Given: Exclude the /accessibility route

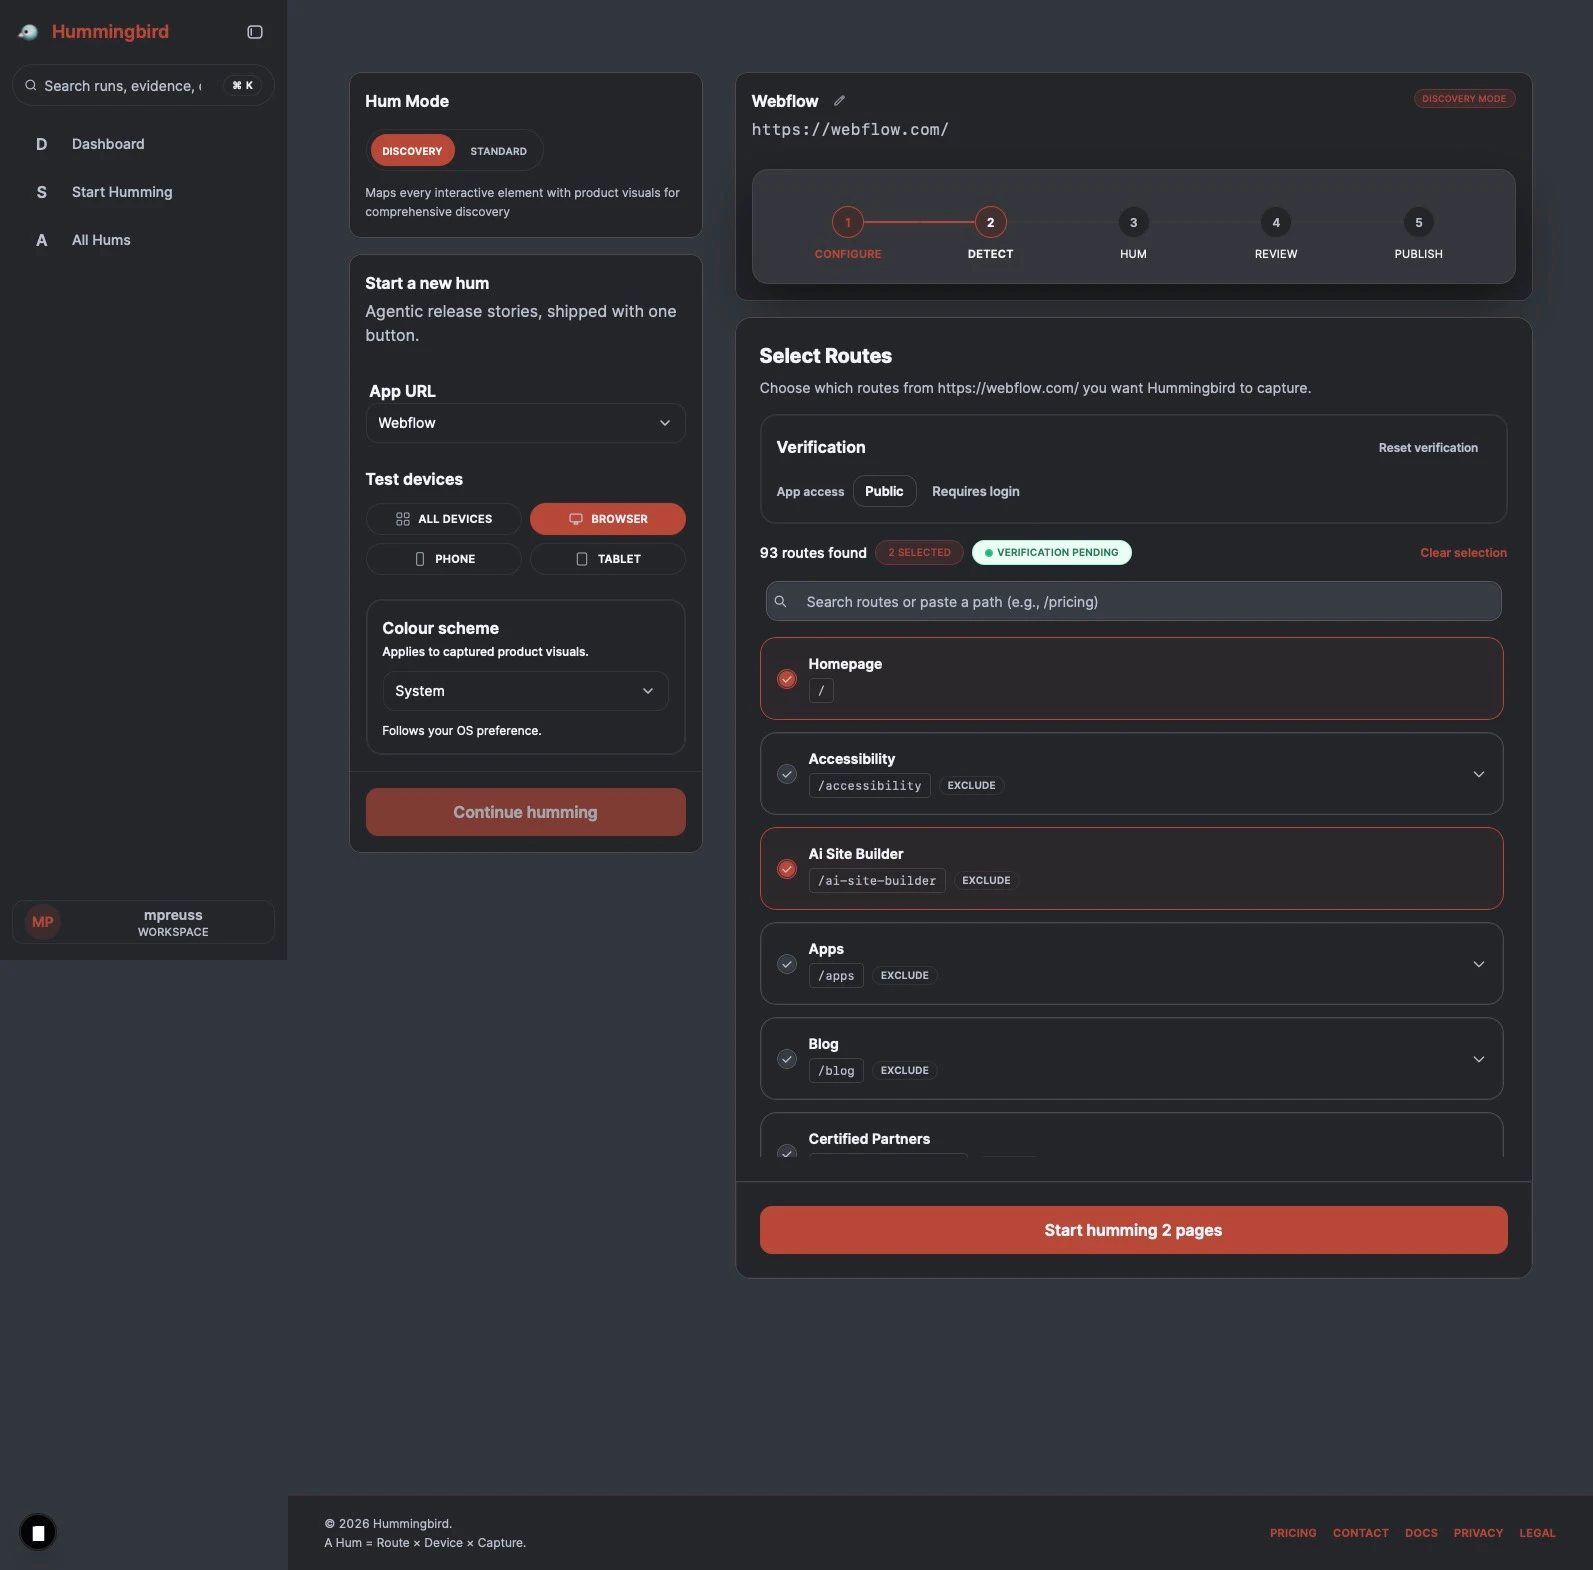Looking at the screenshot, I should coord(971,786).
